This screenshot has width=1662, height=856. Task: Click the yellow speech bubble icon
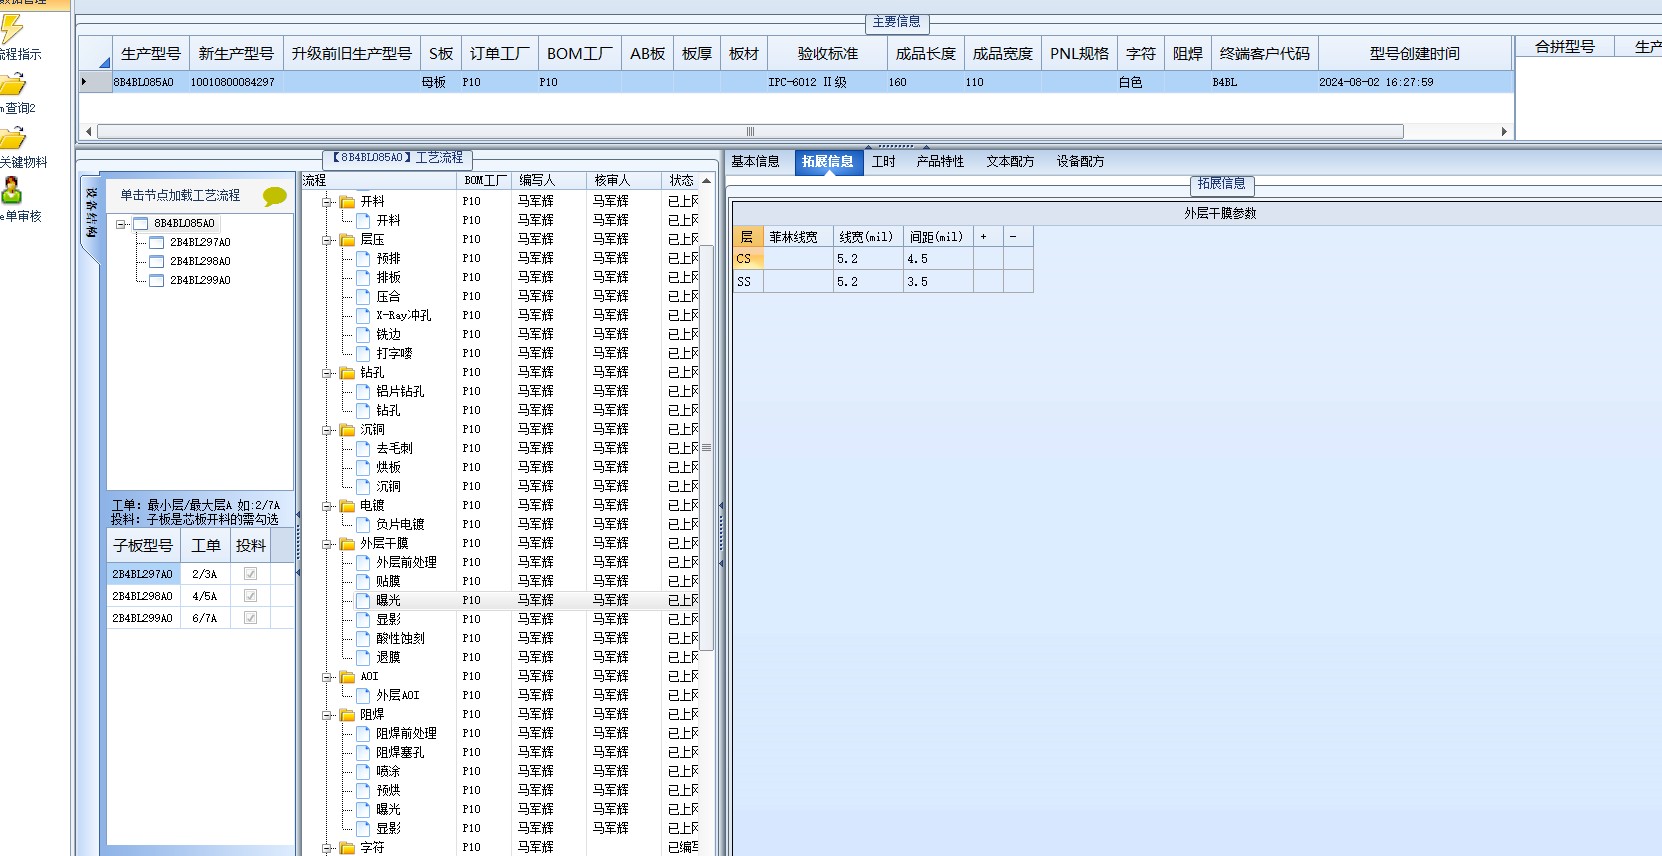tap(274, 196)
